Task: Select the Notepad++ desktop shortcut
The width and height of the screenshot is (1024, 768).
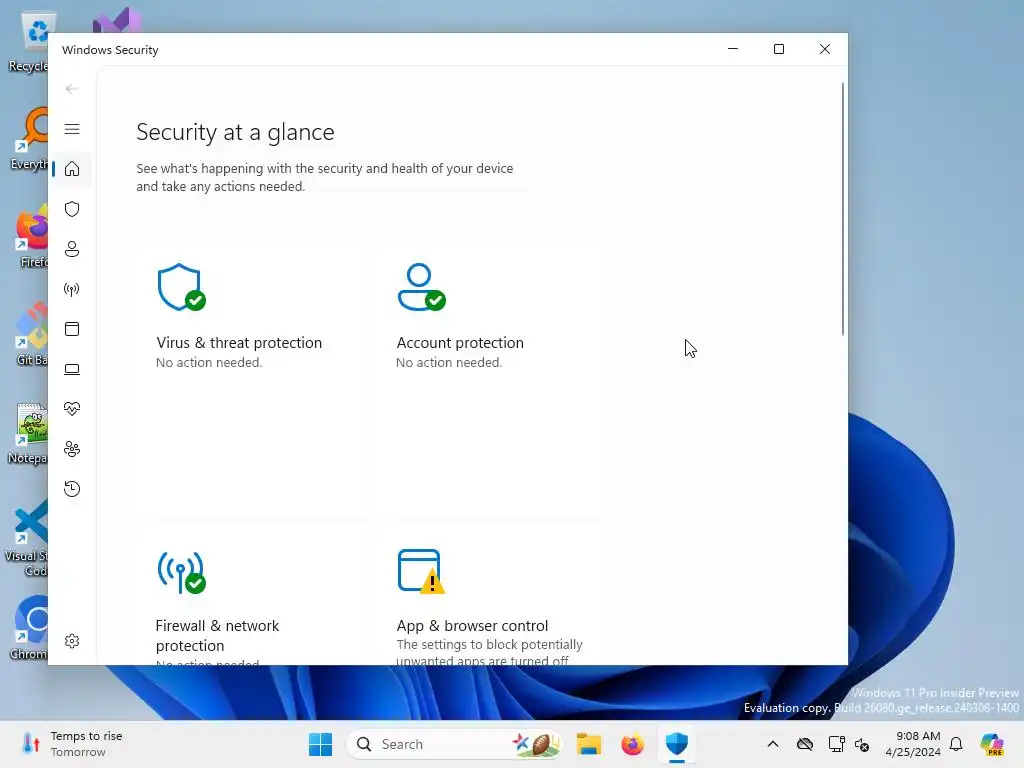Action: (27, 432)
